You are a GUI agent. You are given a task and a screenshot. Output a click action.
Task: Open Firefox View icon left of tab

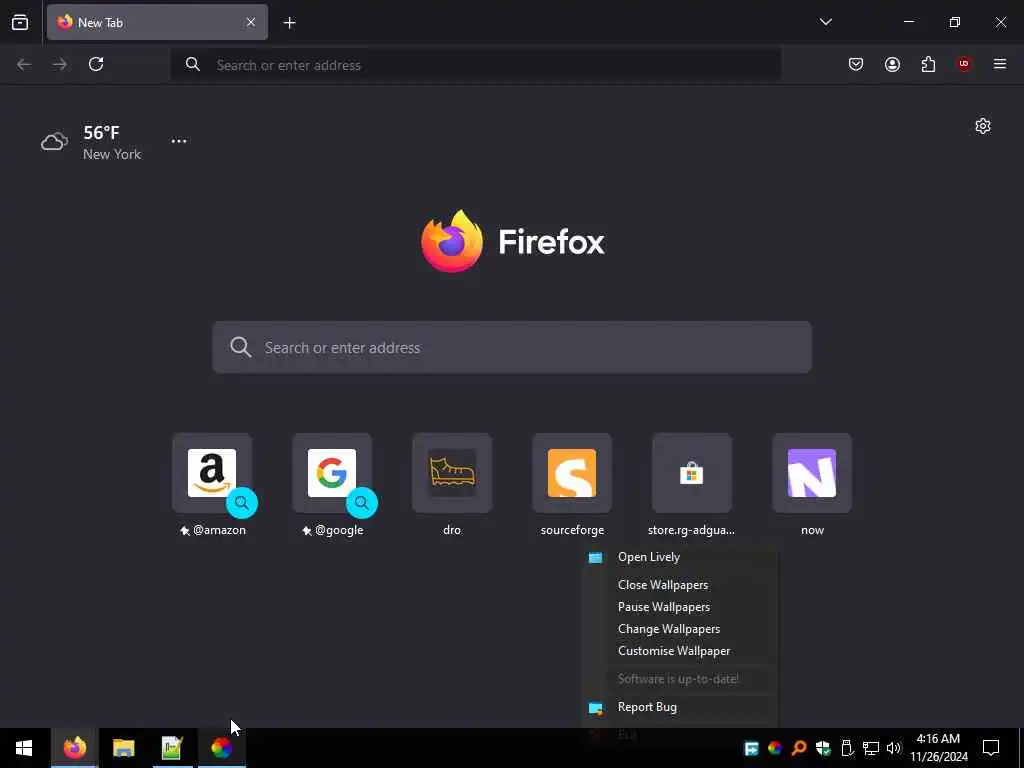[x=20, y=22]
